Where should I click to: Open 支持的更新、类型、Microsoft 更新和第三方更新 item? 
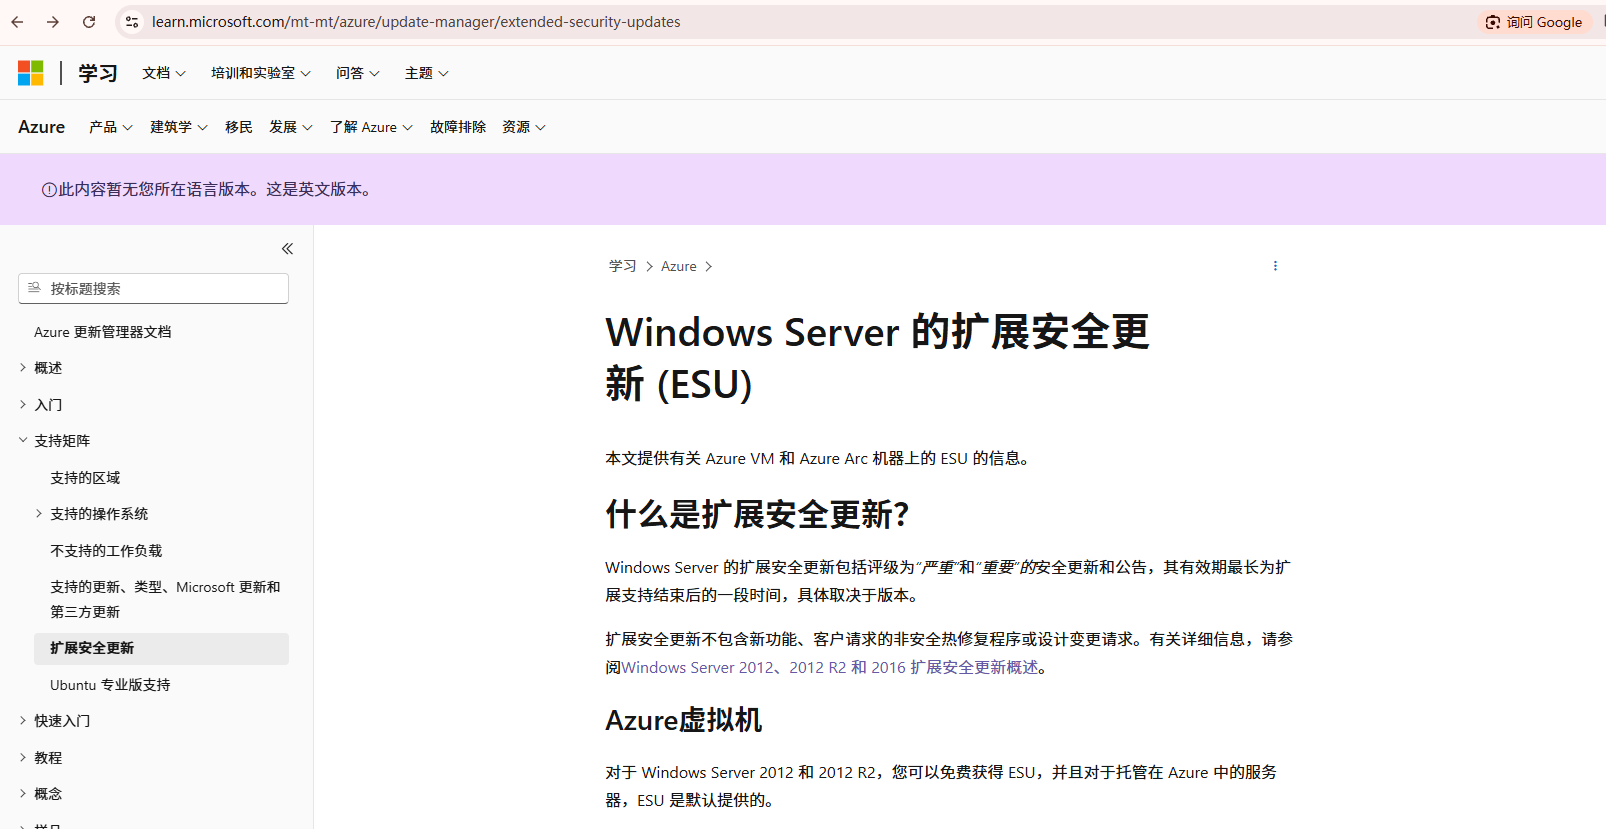pos(165,599)
